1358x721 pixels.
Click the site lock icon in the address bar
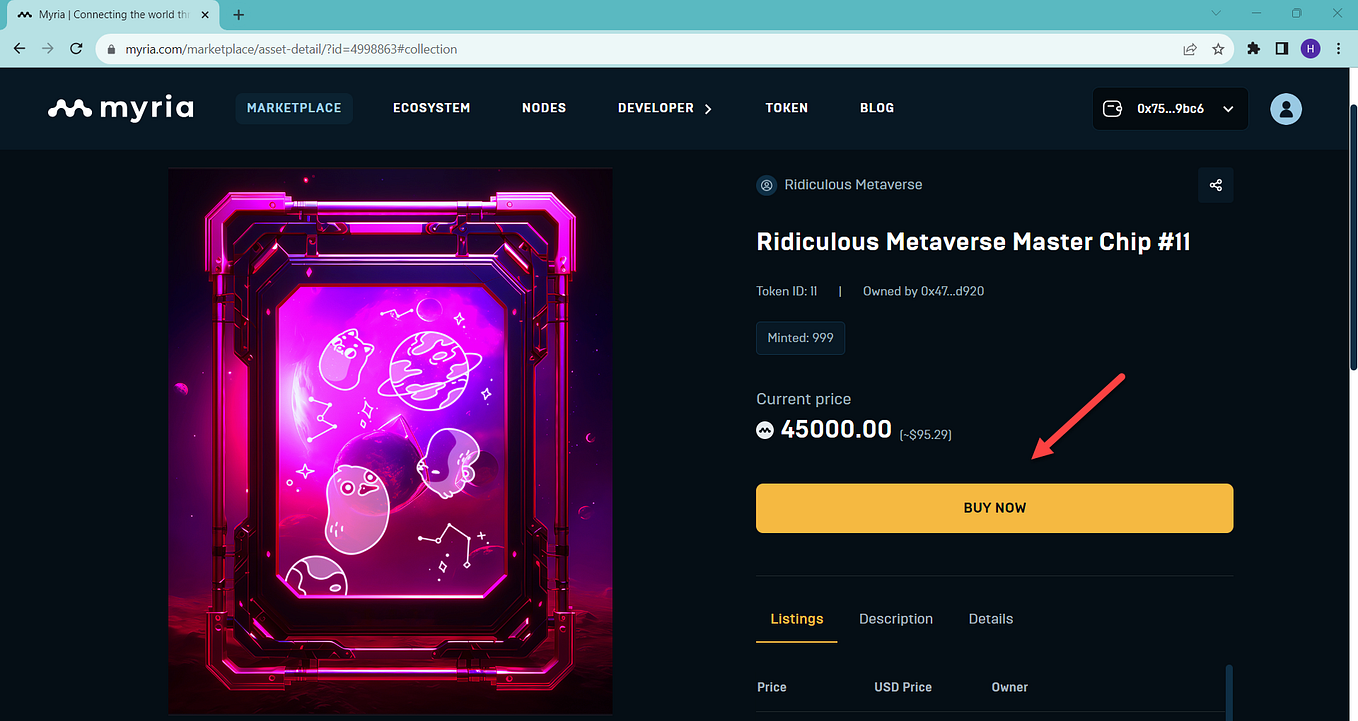[x=110, y=48]
